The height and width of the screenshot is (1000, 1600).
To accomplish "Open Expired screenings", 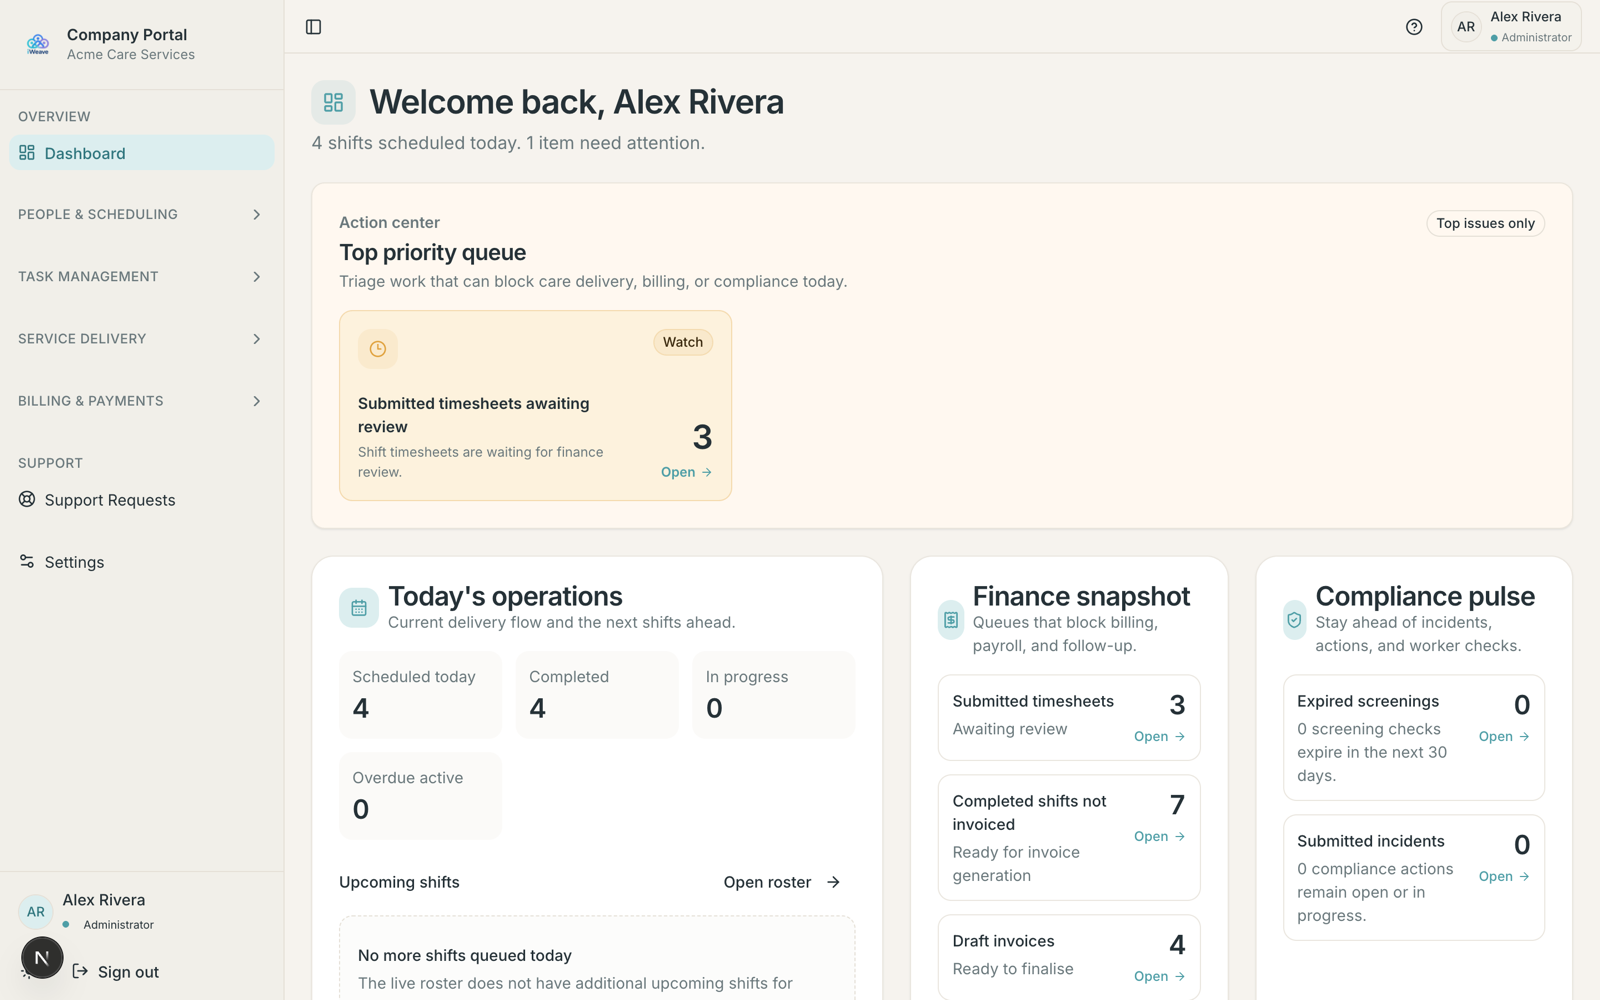I will click(x=1504, y=736).
